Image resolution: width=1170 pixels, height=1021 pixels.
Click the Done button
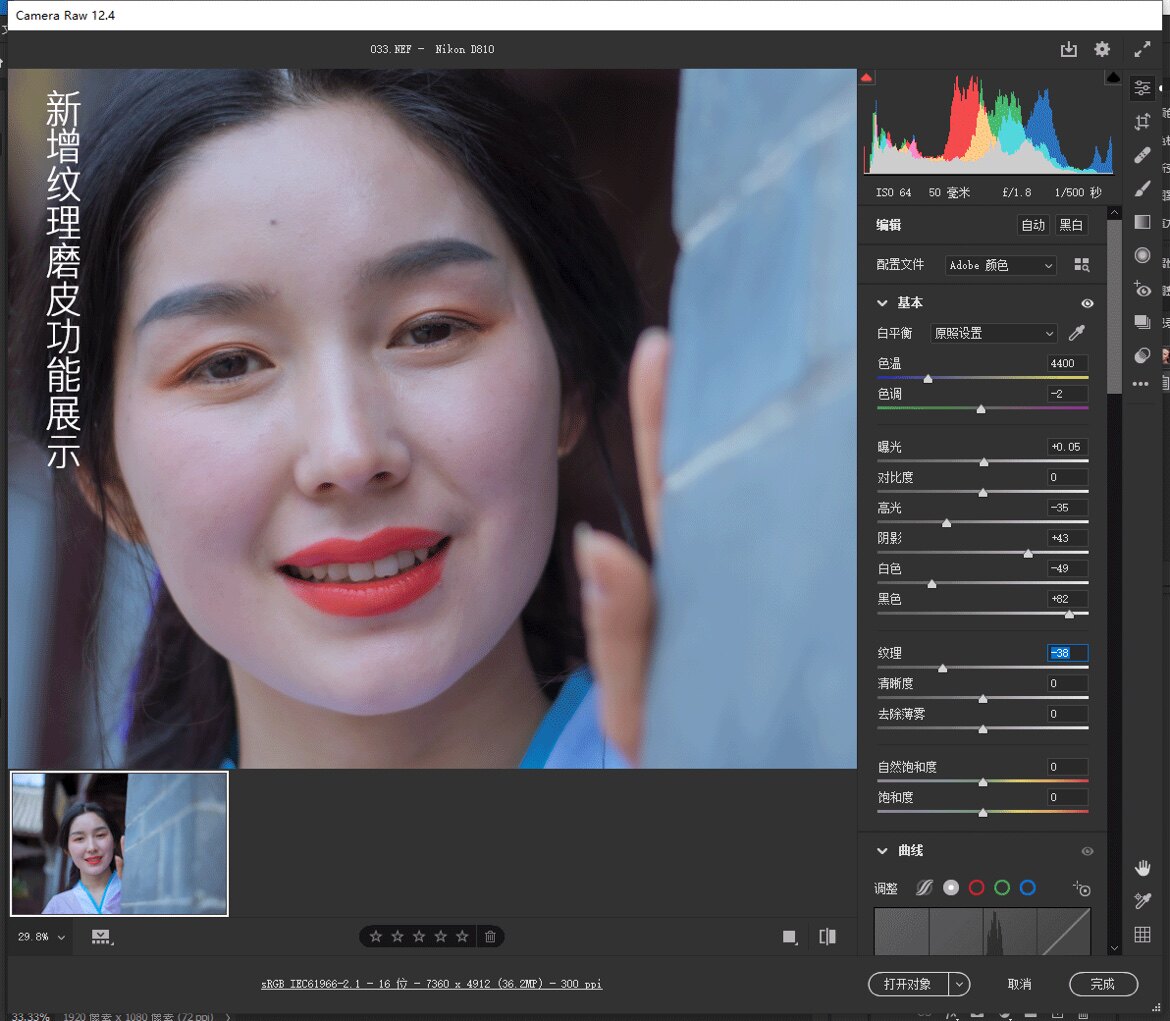click(1103, 984)
